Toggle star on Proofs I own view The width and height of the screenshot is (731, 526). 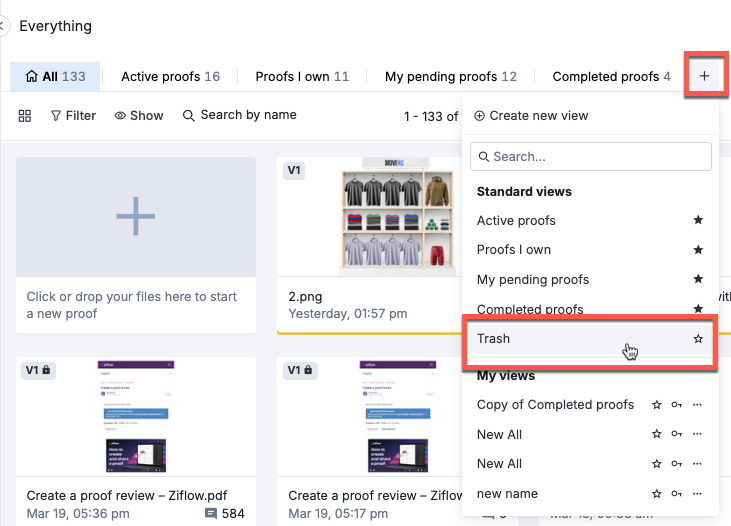tap(698, 250)
